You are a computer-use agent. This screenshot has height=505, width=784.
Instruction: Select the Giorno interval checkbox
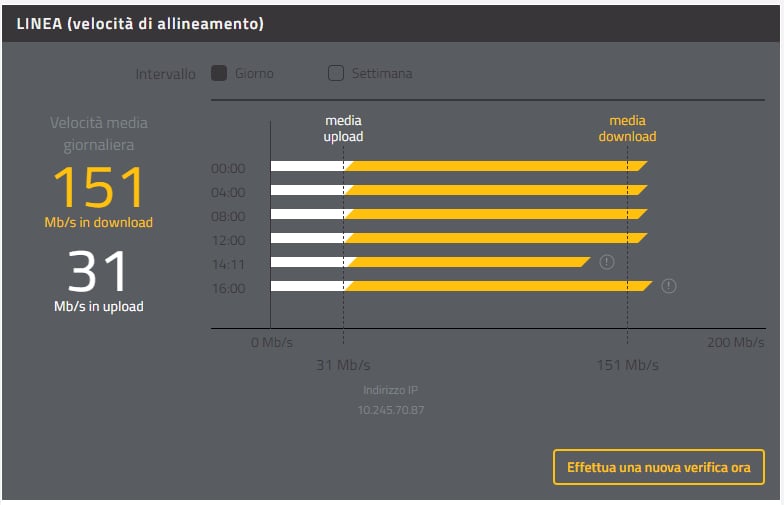219,73
